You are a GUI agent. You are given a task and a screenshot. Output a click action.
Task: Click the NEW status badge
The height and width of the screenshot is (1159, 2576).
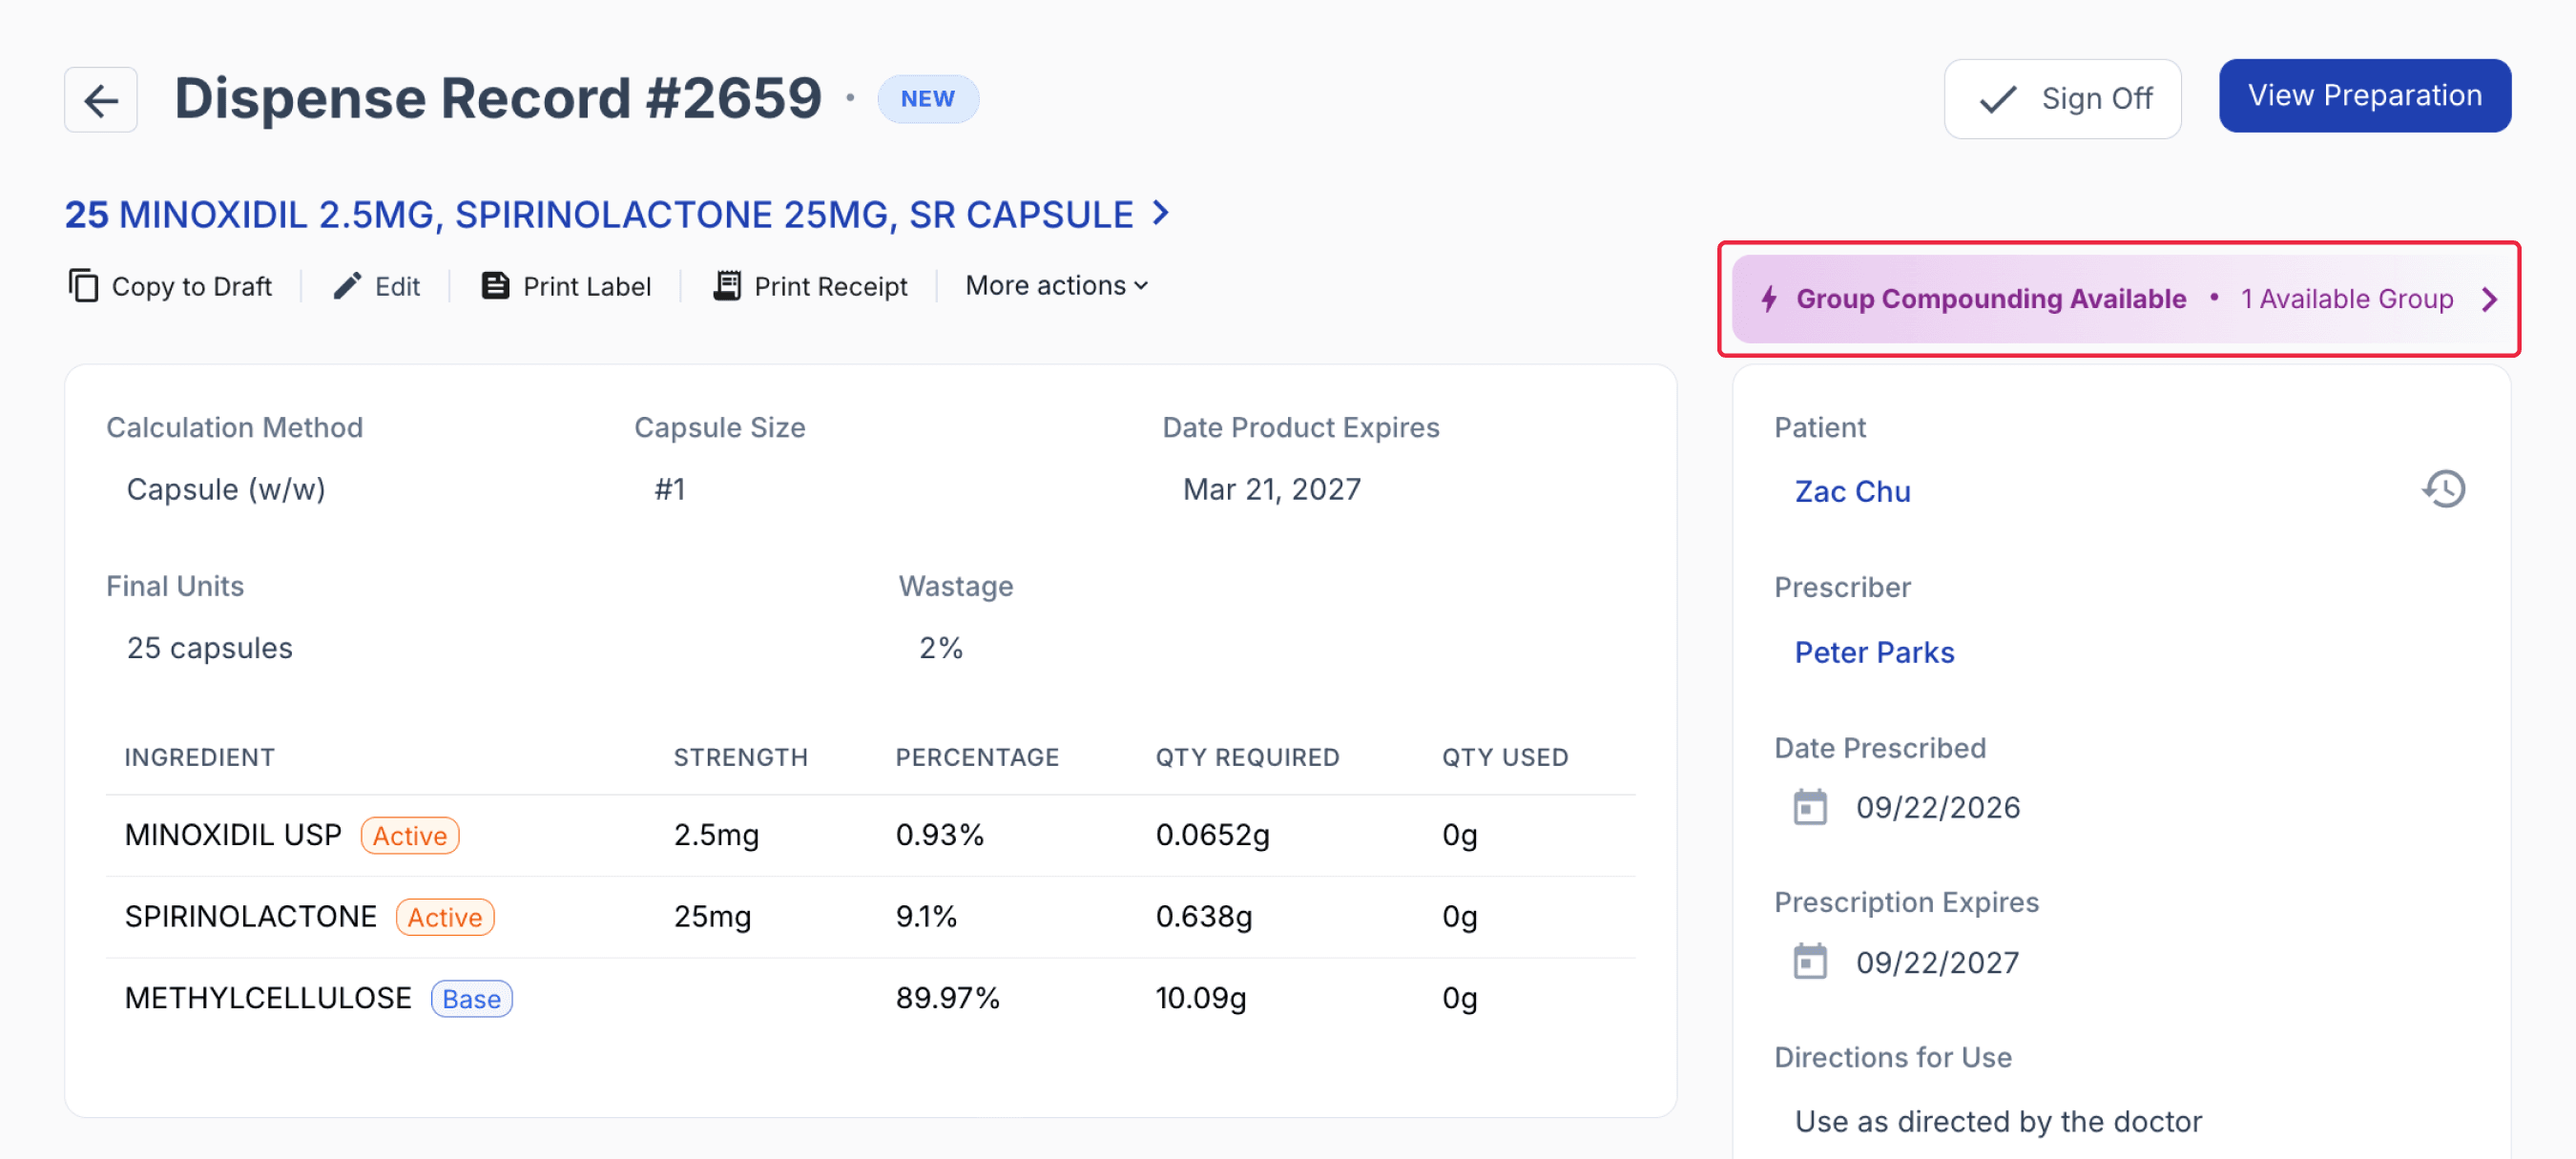tap(928, 99)
